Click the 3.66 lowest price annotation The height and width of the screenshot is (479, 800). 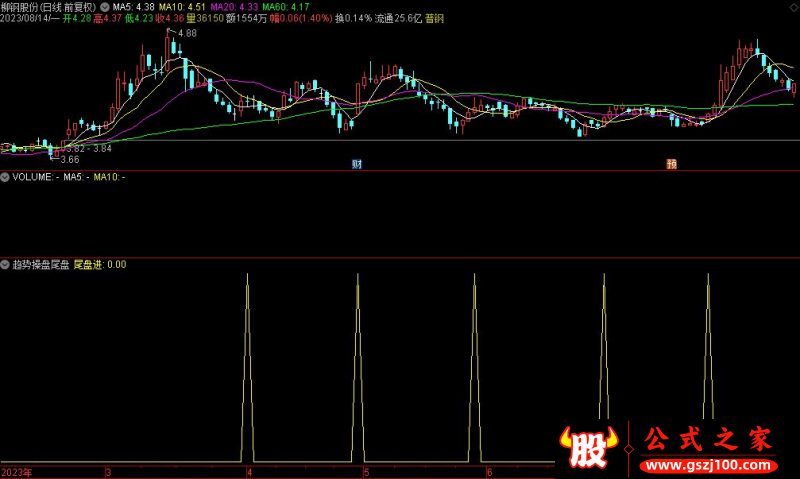tap(70, 160)
